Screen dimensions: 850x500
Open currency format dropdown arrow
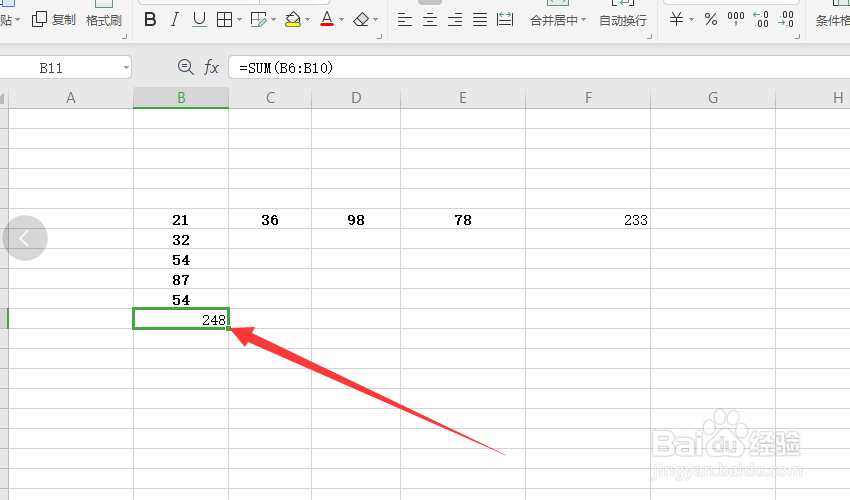coord(691,20)
